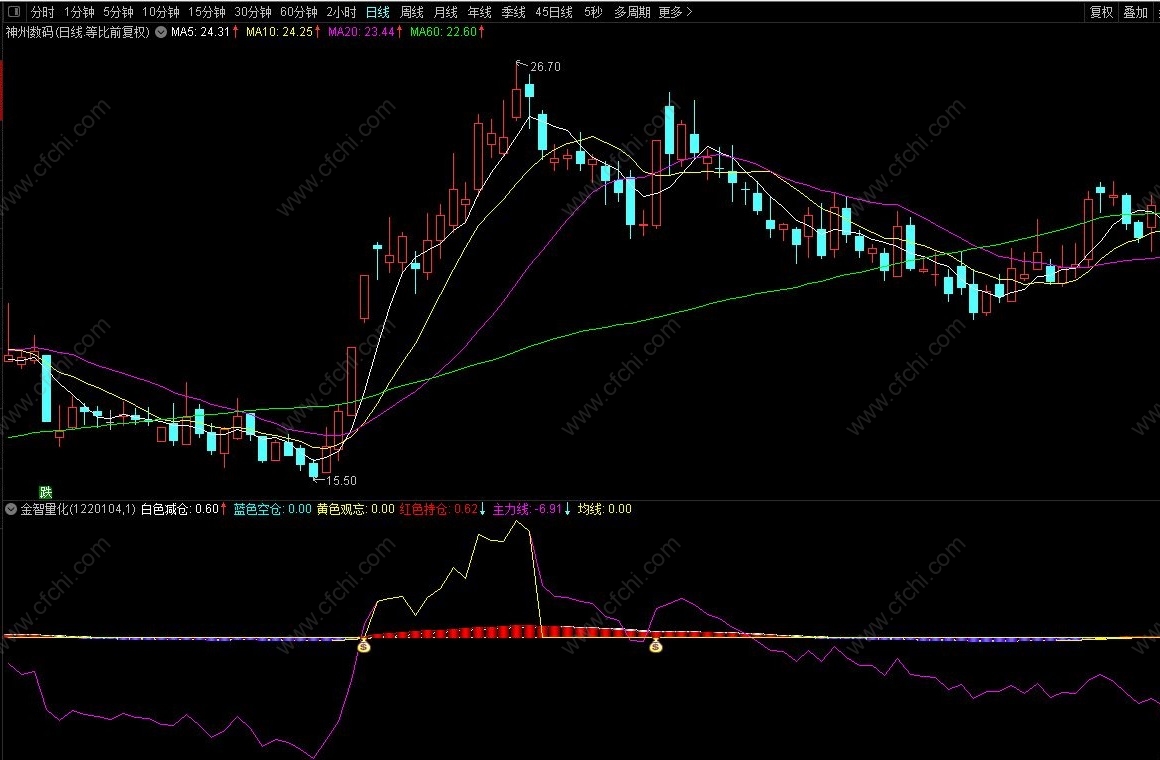This screenshot has width=1160, height=760.
Task: Click the MA5: 24.31 value label
Action: (204, 32)
